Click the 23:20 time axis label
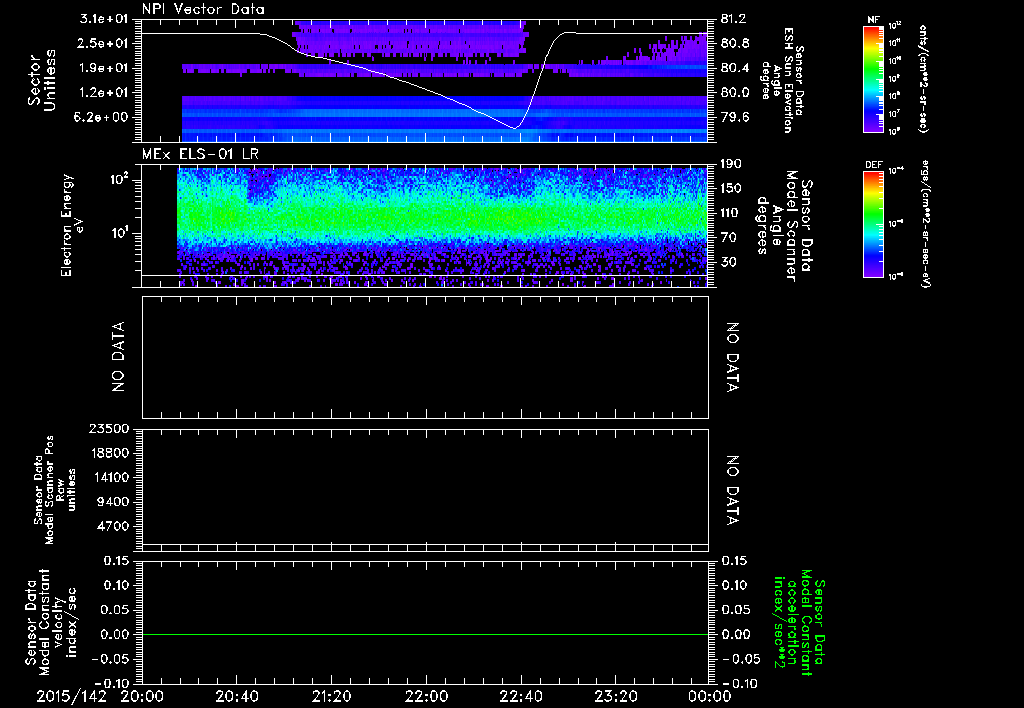Image resolution: width=1024 pixels, height=708 pixels. [x=615, y=695]
